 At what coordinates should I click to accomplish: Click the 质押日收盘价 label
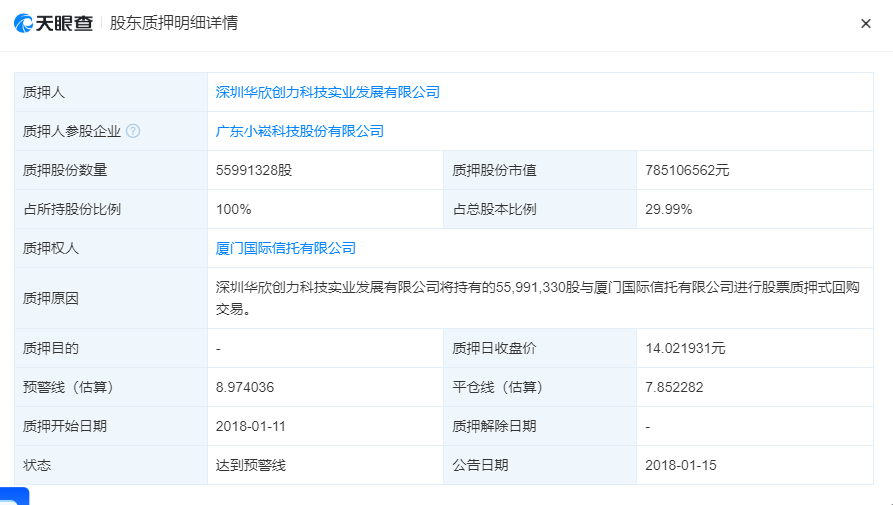pyautogui.click(x=494, y=348)
